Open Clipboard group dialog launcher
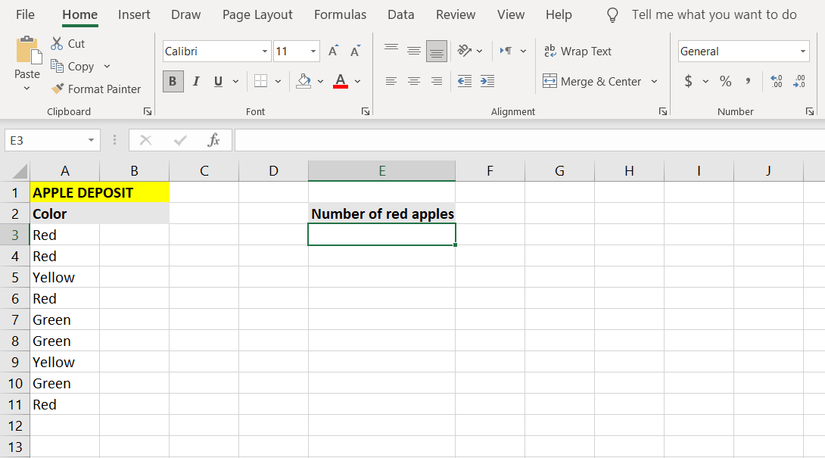 coord(147,111)
